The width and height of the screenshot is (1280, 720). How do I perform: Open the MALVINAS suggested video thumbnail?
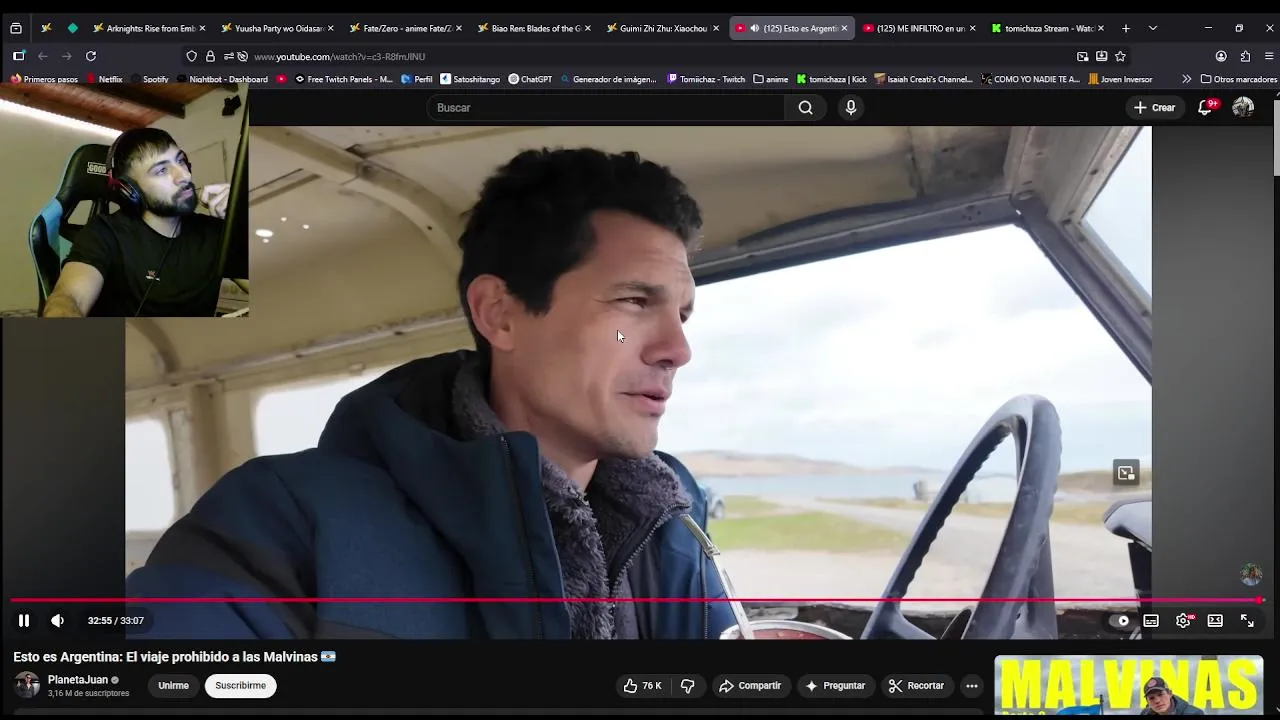click(x=1129, y=687)
